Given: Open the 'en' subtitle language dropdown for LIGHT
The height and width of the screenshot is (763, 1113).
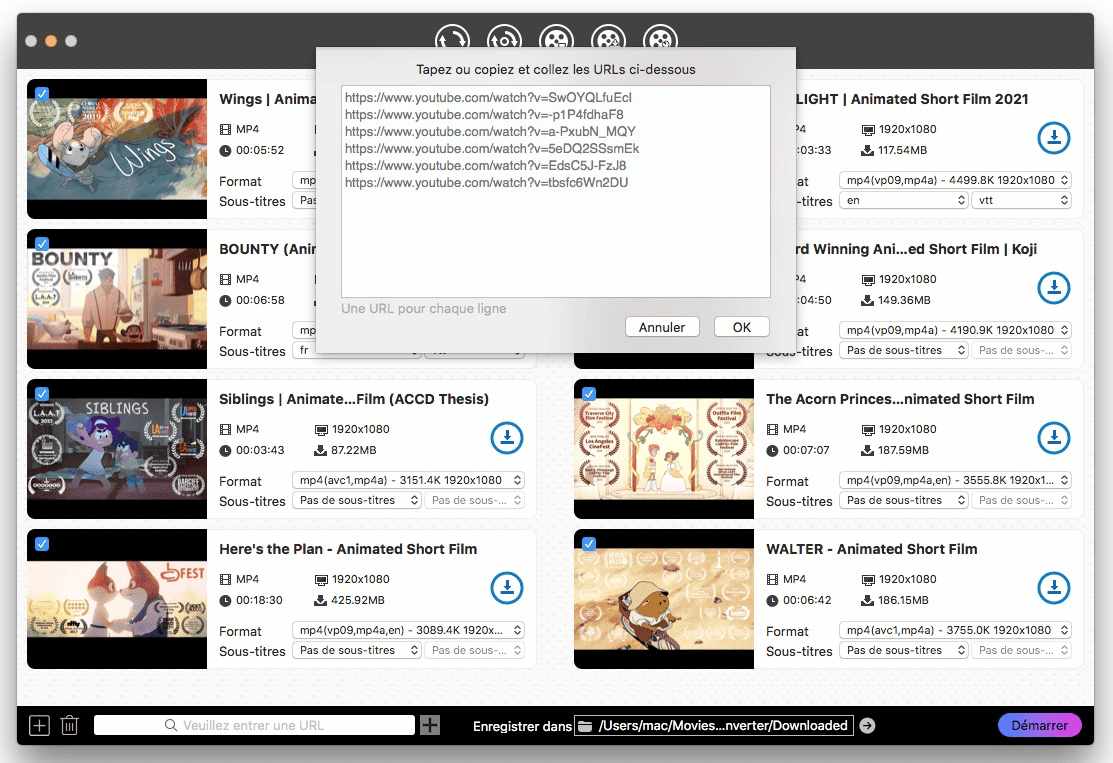Looking at the screenshot, I should coord(904,200).
